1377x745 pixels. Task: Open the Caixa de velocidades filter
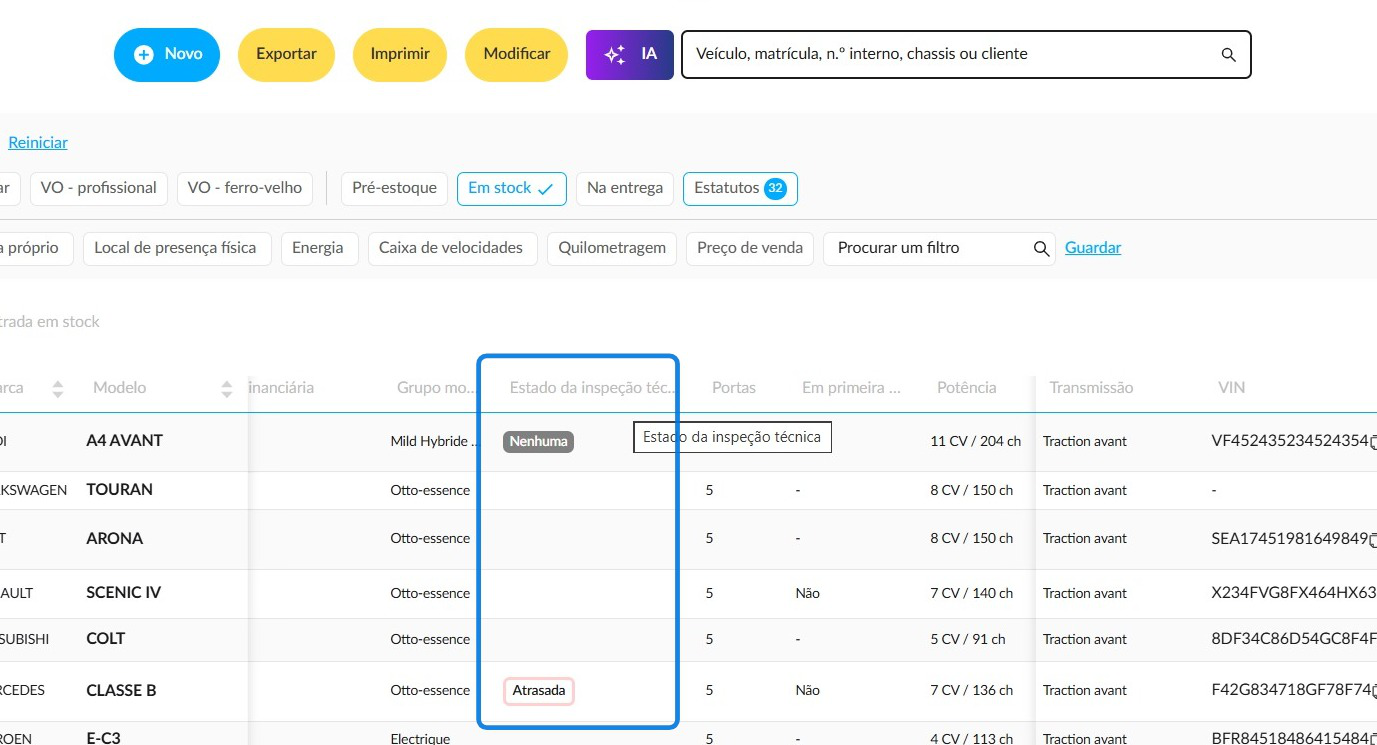coord(451,249)
